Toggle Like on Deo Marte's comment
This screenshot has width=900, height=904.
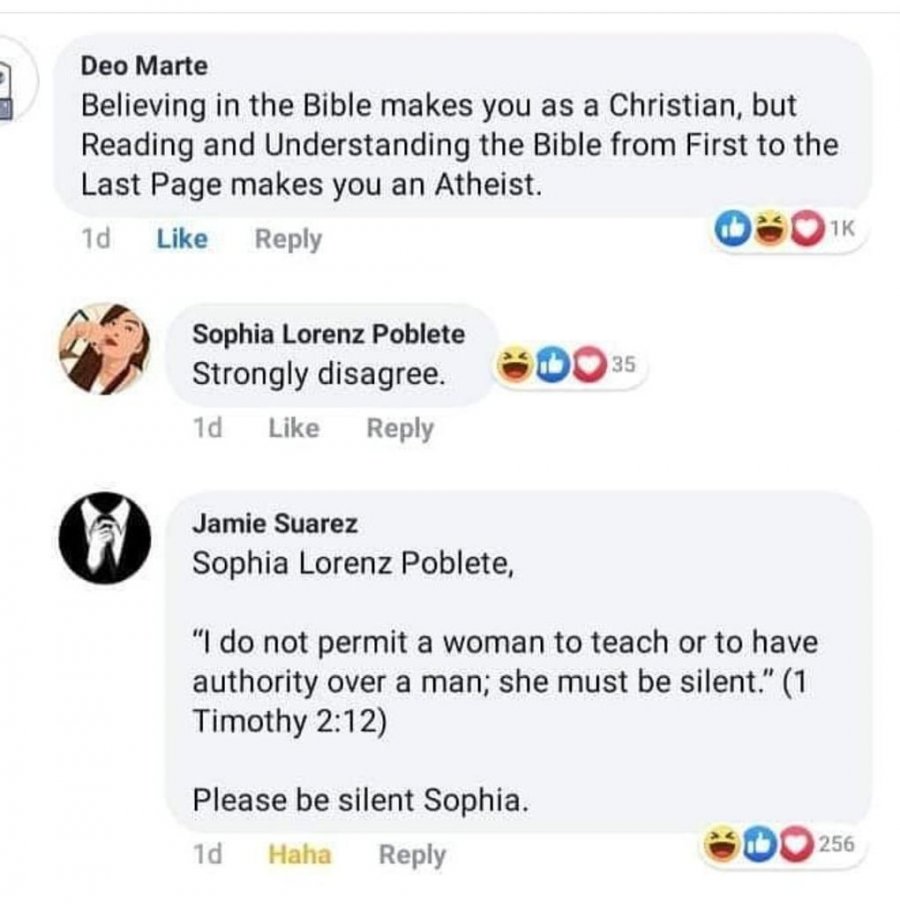pyautogui.click(x=182, y=239)
